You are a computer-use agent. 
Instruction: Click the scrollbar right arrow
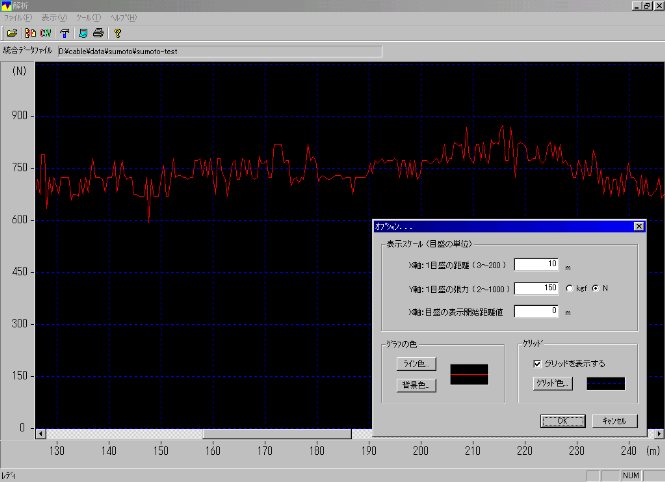point(659,434)
